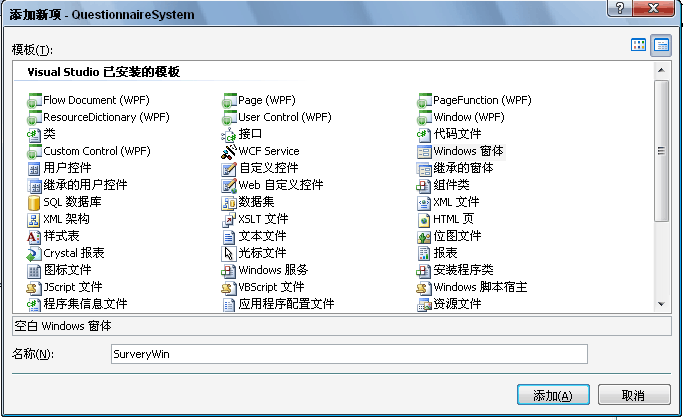Click the template list scroll up arrow
Viewport: 683px width, 420px height.
pyautogui.click(x=662, y=70)
